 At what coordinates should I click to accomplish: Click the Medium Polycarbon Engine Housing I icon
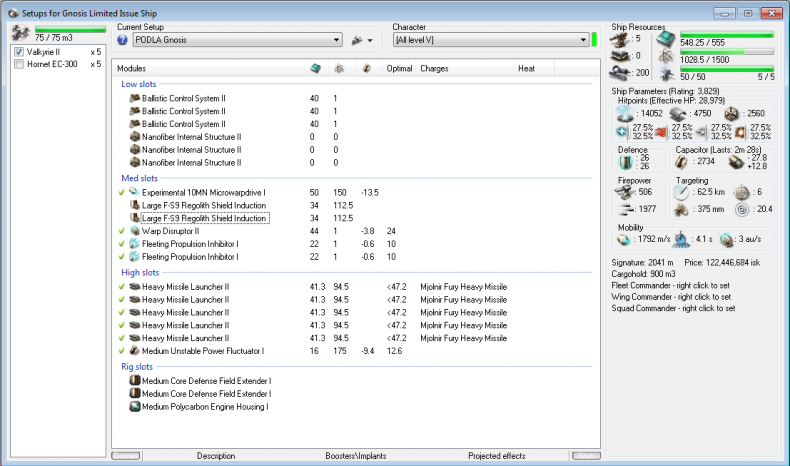coord(135,407)
